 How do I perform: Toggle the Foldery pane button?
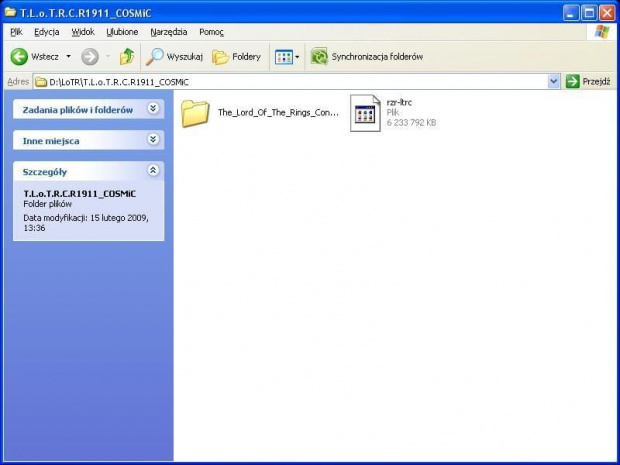click(x=236, y=57)
